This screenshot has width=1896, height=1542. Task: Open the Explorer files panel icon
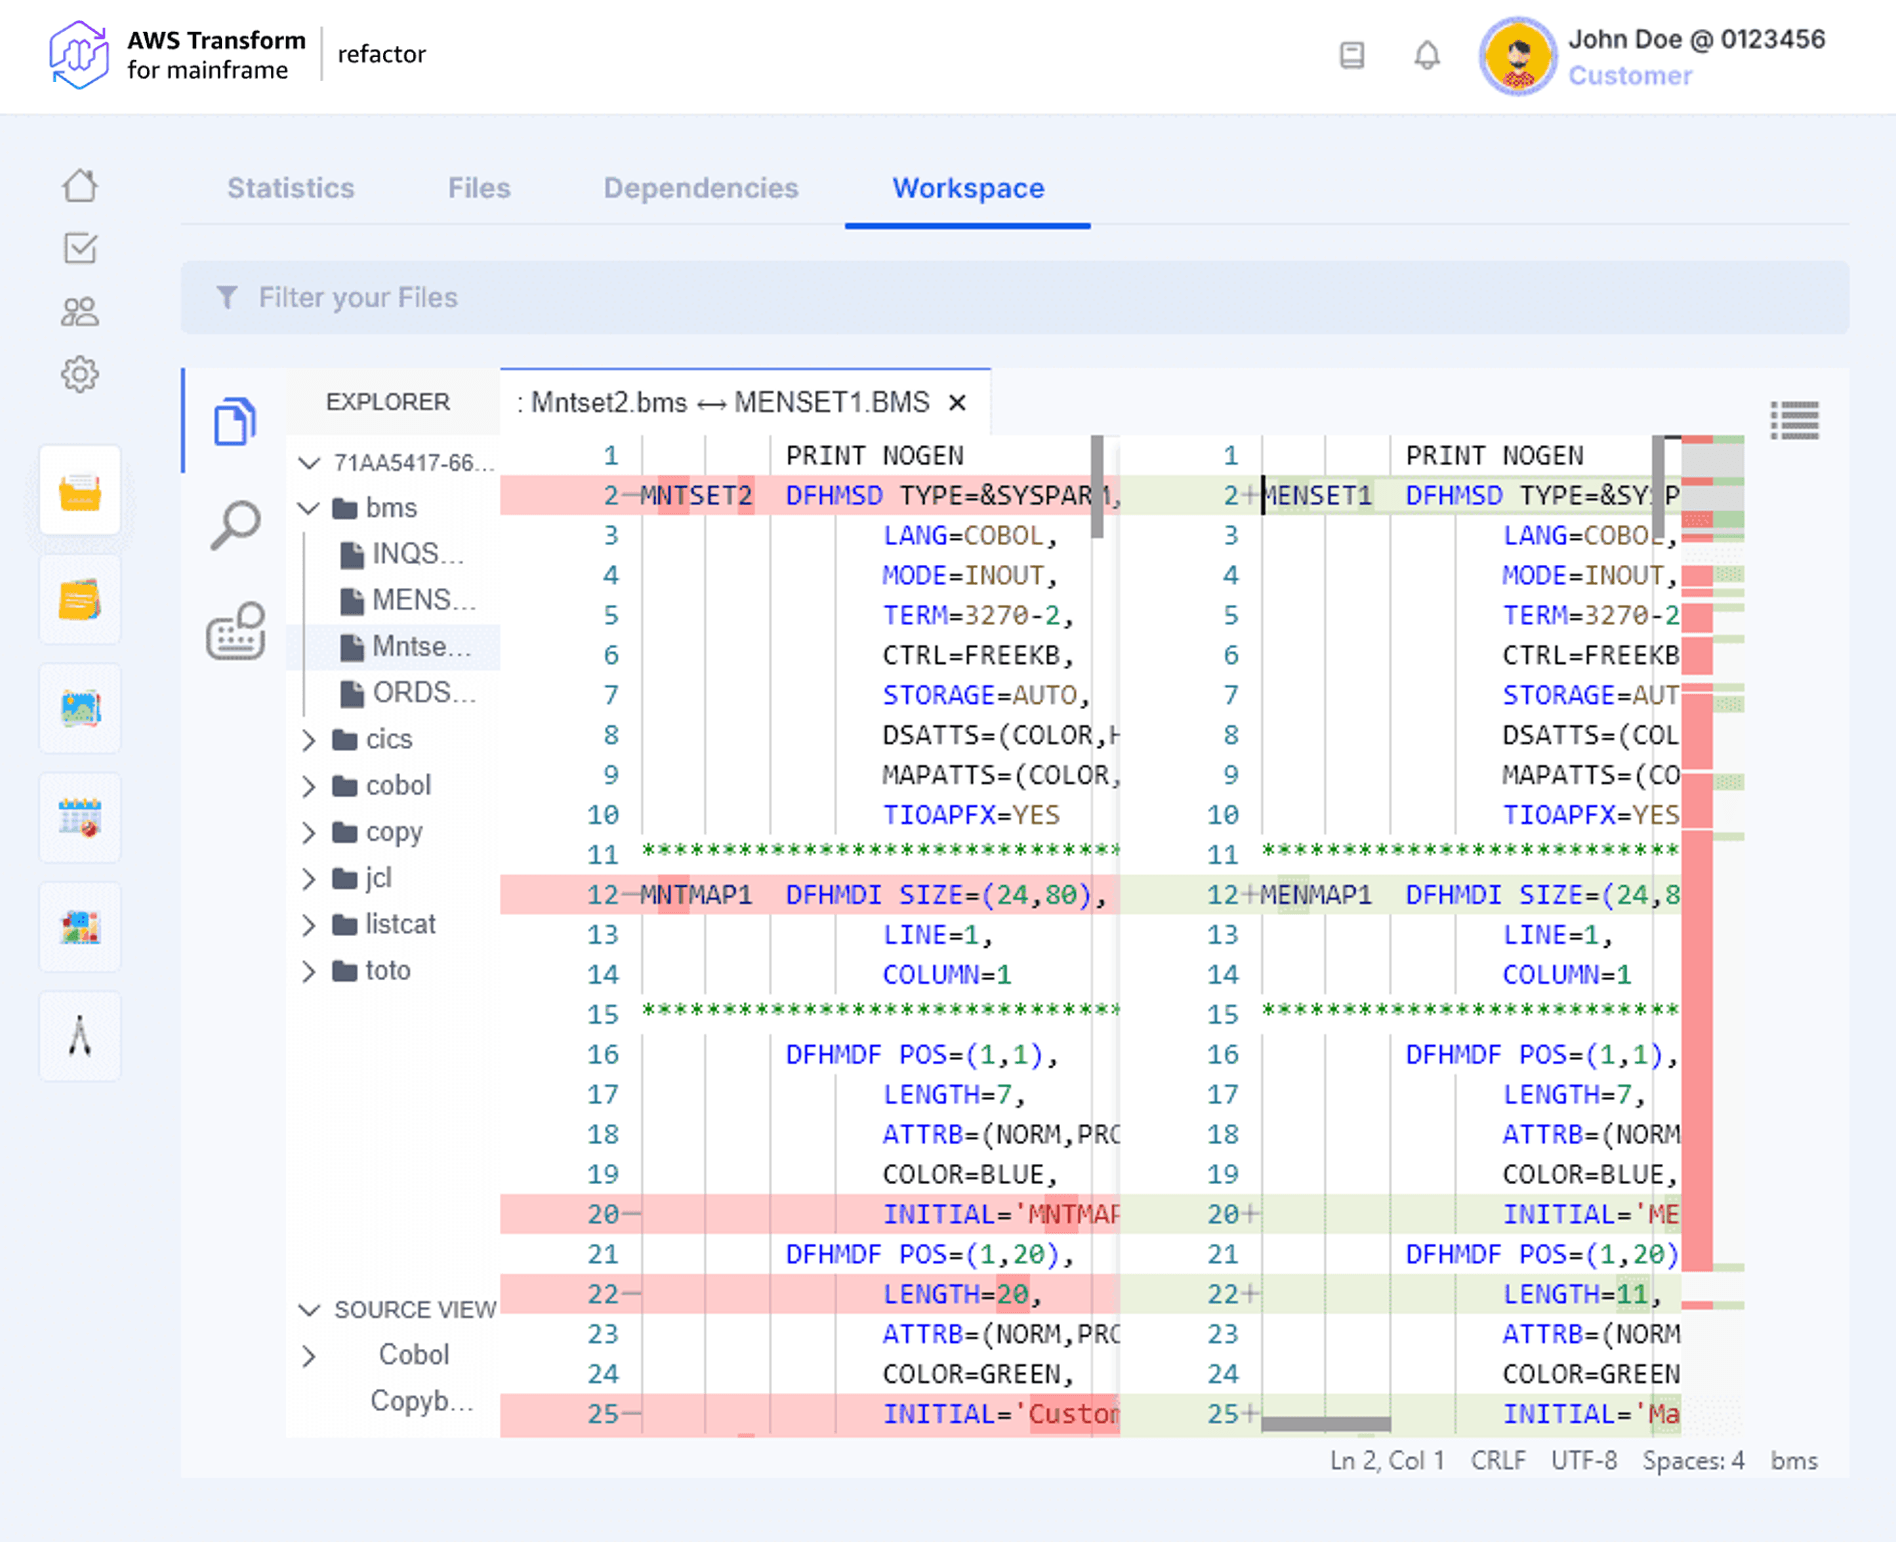coord(236,422)
